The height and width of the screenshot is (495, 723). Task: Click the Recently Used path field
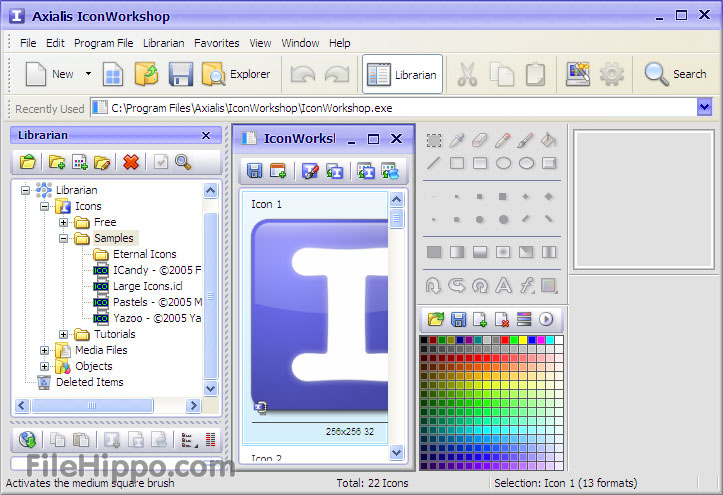point(394,107)
